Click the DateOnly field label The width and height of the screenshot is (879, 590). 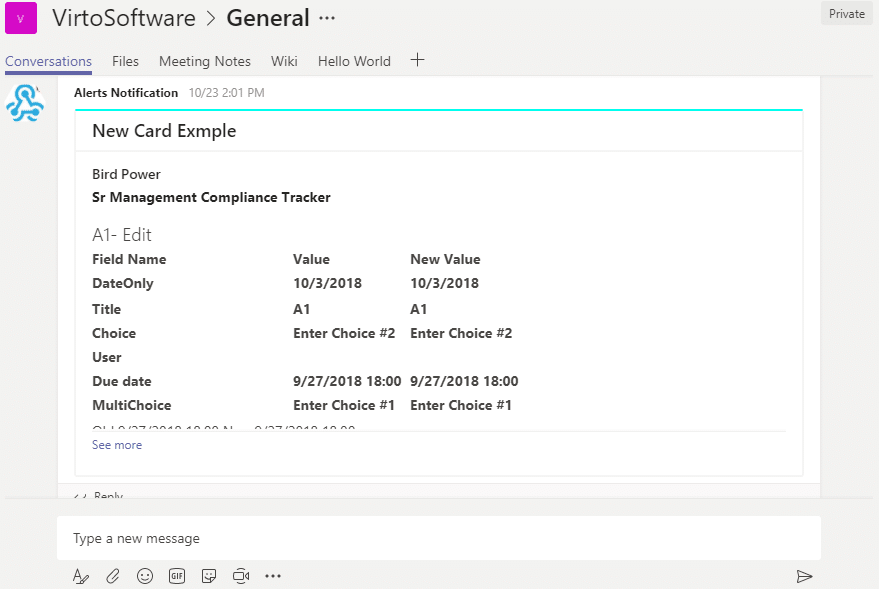tap(123, 284)
